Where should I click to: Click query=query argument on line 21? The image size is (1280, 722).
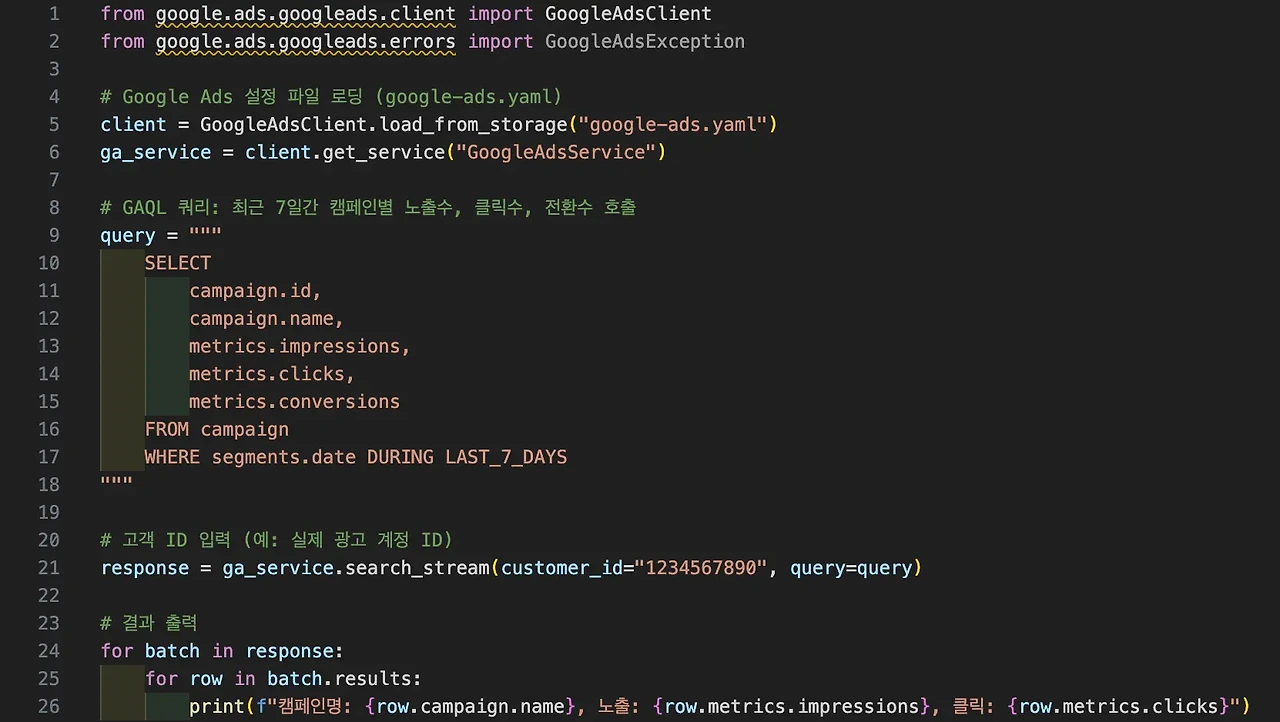coord(851,568)
